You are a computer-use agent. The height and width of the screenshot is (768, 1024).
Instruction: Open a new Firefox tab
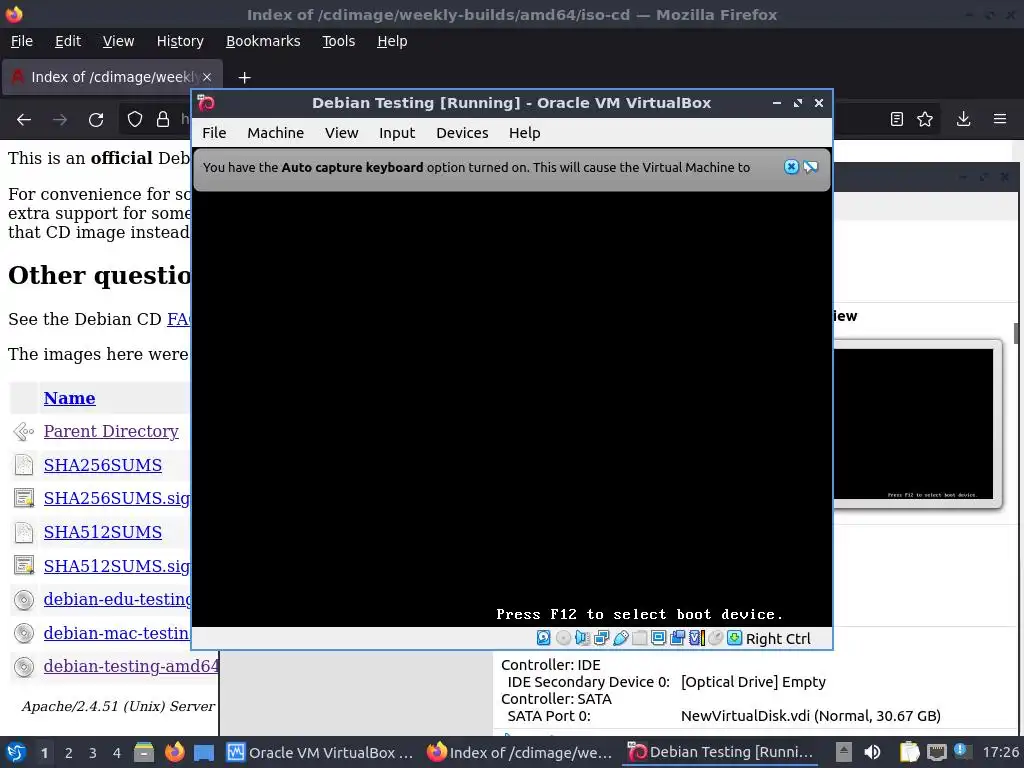[x=244, y=78]
